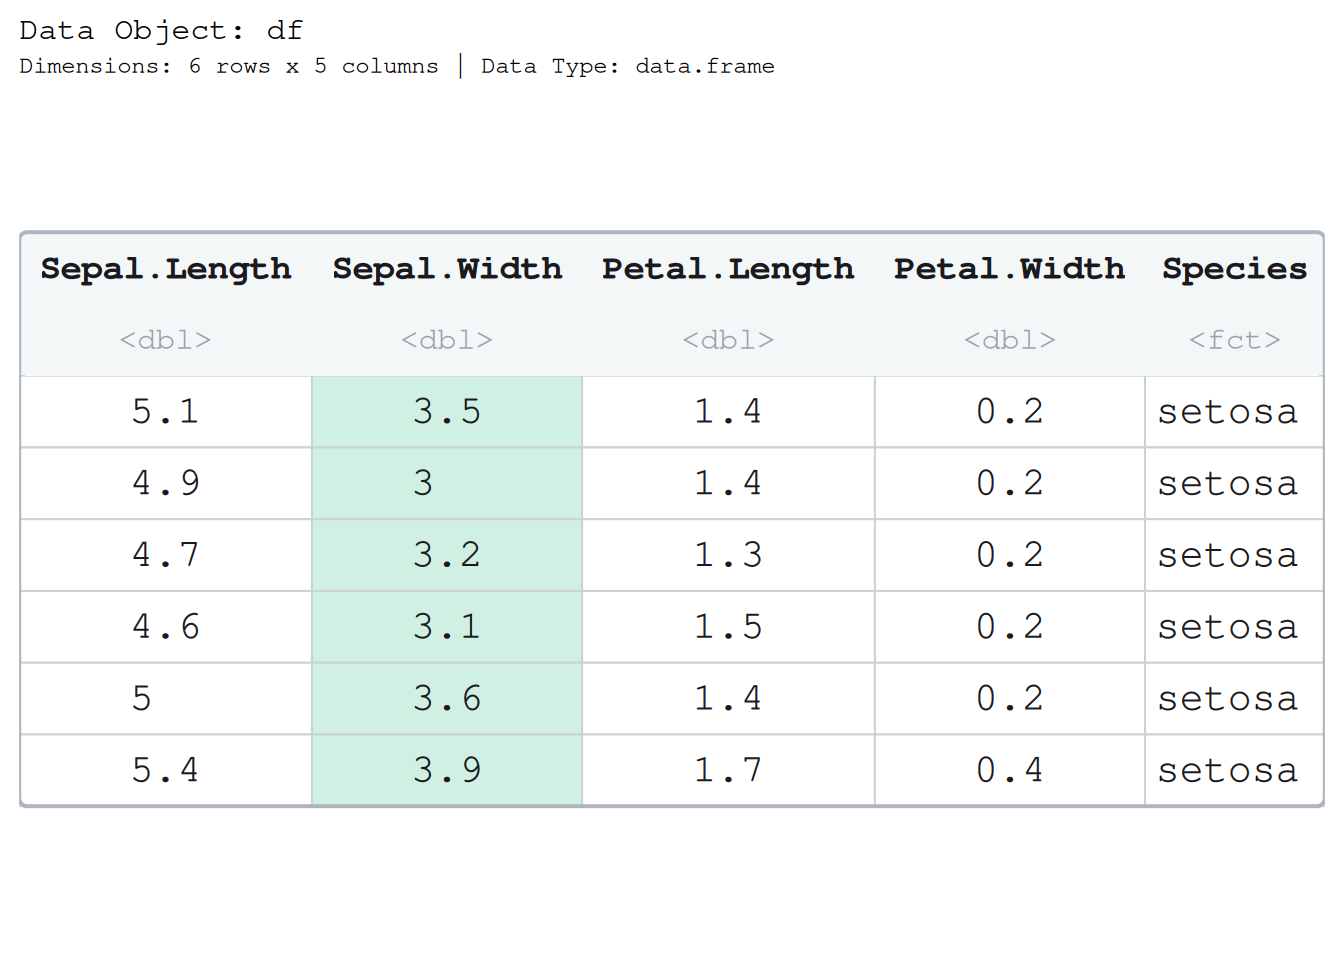Click setosa in the 4.6 row
Screen dimensions: 1344x960
click(x=1234, y=627)
